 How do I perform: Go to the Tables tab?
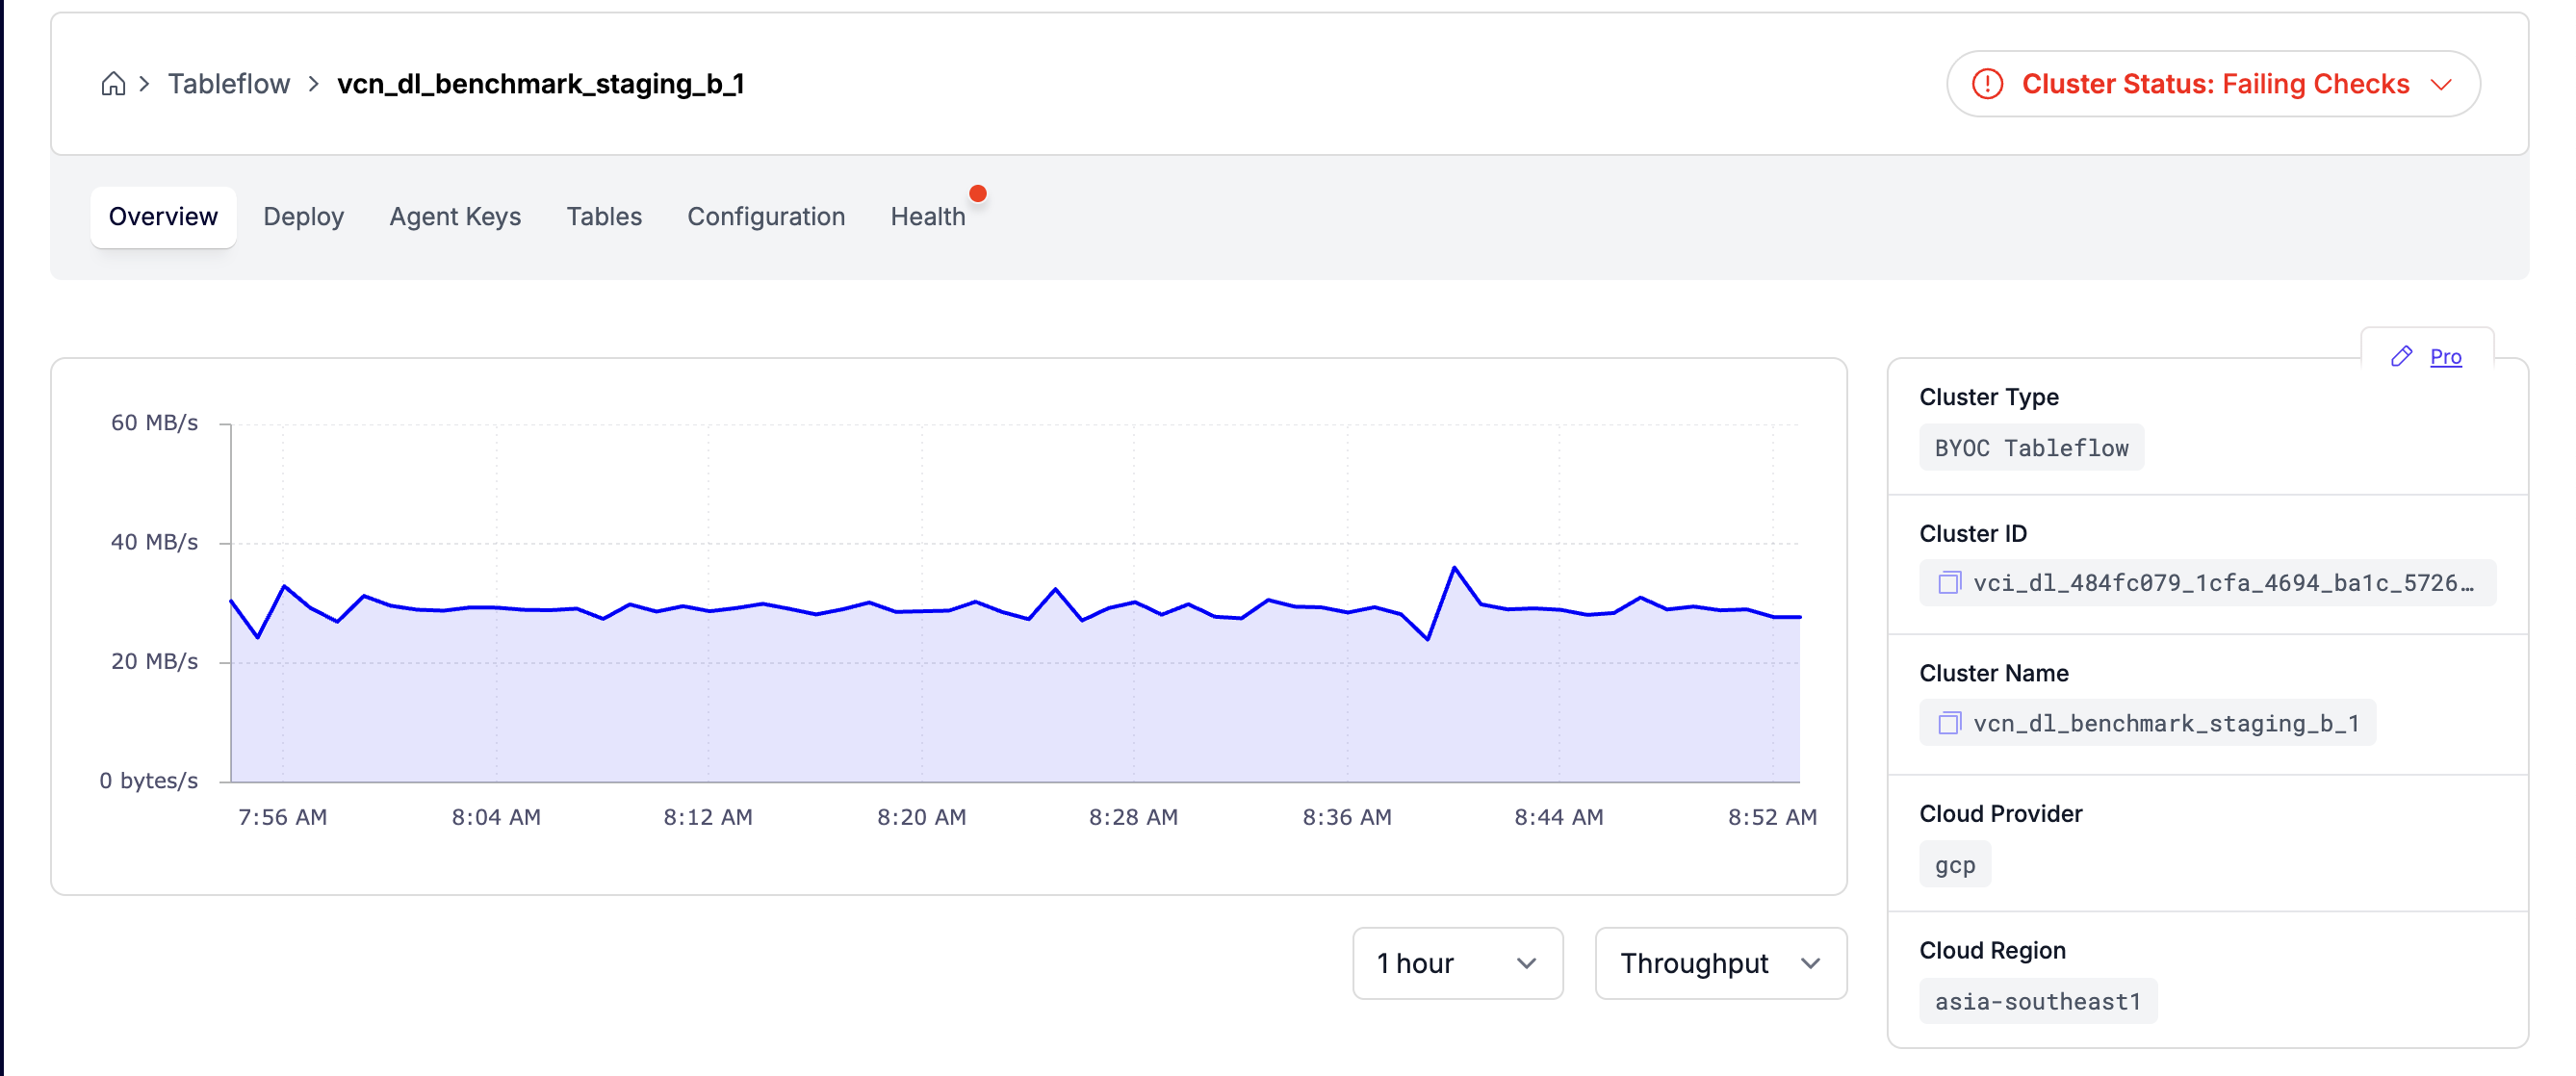(603, 217)
